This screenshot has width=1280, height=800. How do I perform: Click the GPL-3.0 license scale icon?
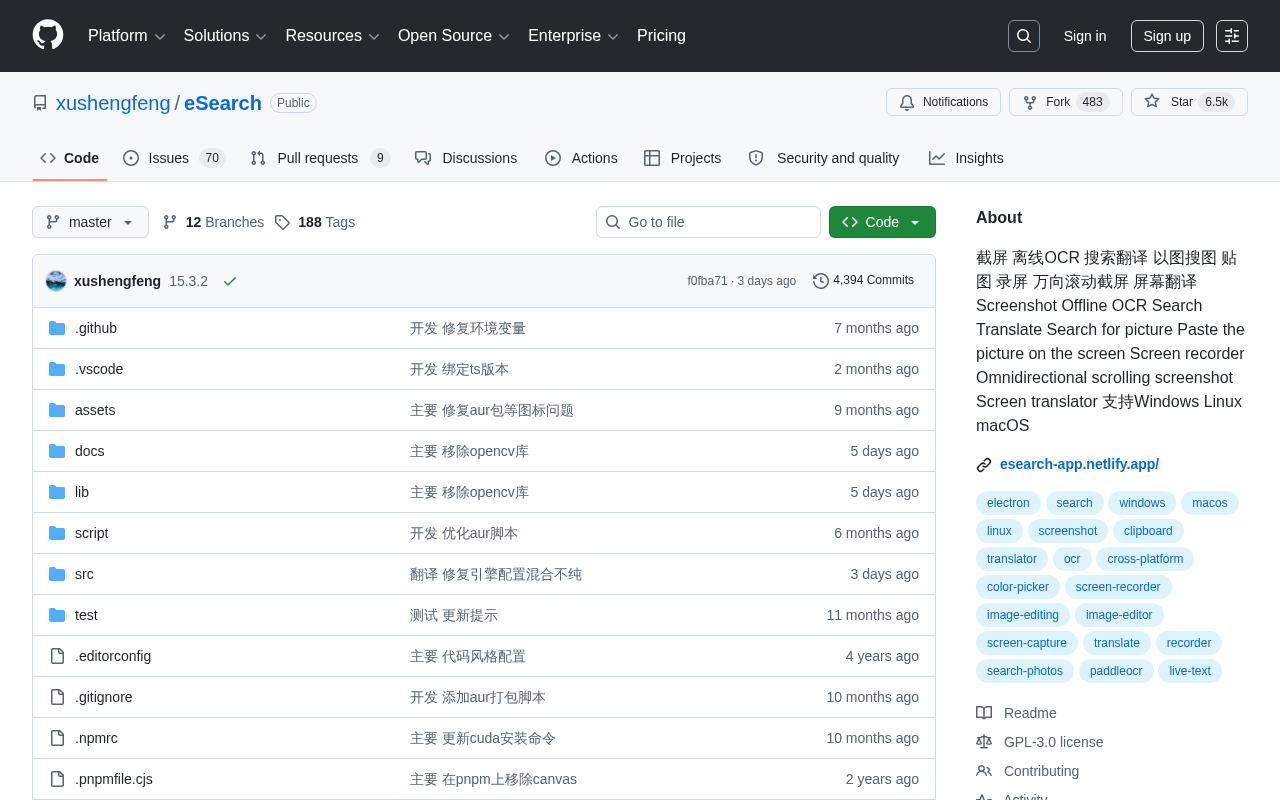tap(984, 742)
